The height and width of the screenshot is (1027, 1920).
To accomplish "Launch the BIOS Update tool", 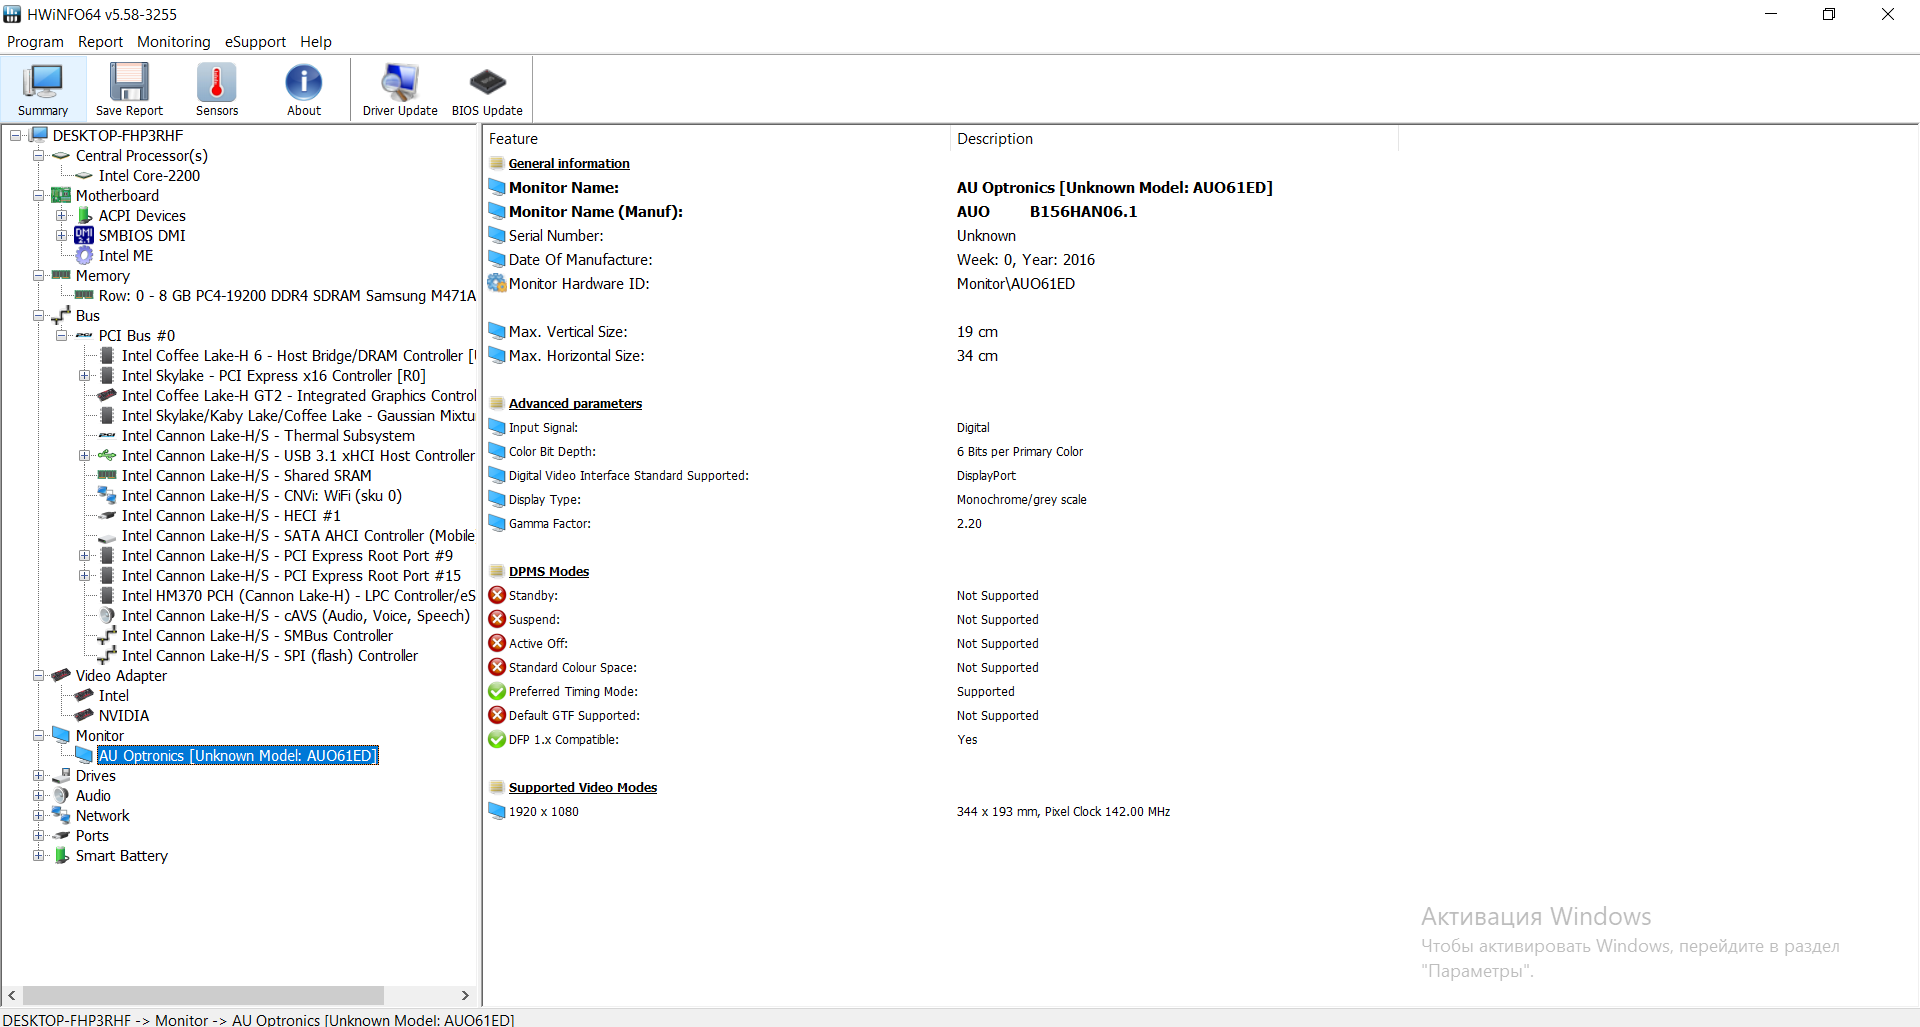I will (x=487, y=89).
